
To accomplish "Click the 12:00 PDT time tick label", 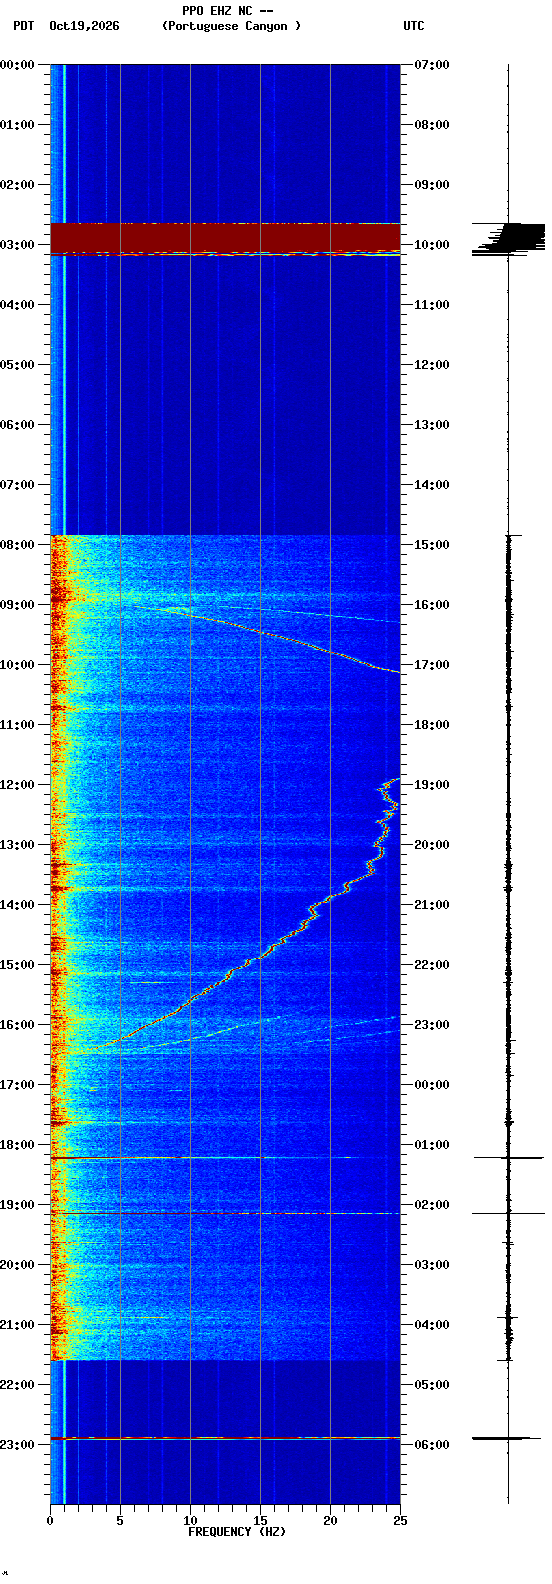I will [x=17, y=784].
